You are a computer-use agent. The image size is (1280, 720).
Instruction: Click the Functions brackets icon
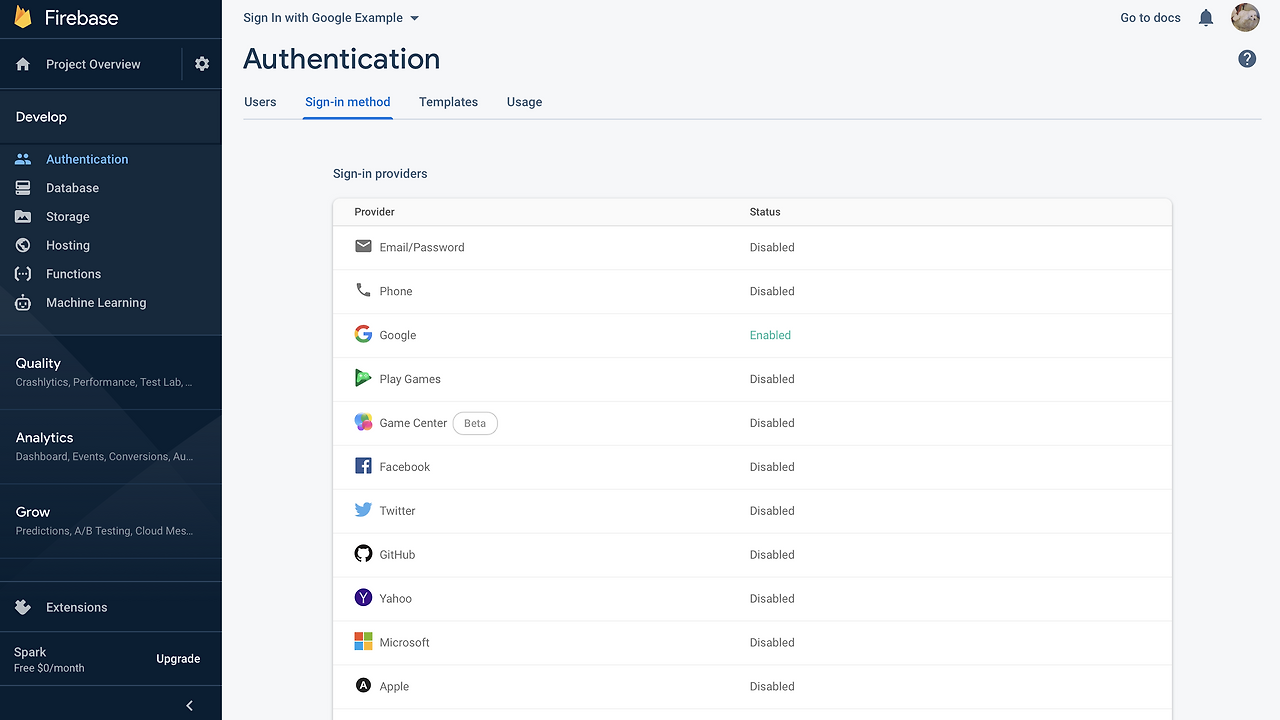23,274
